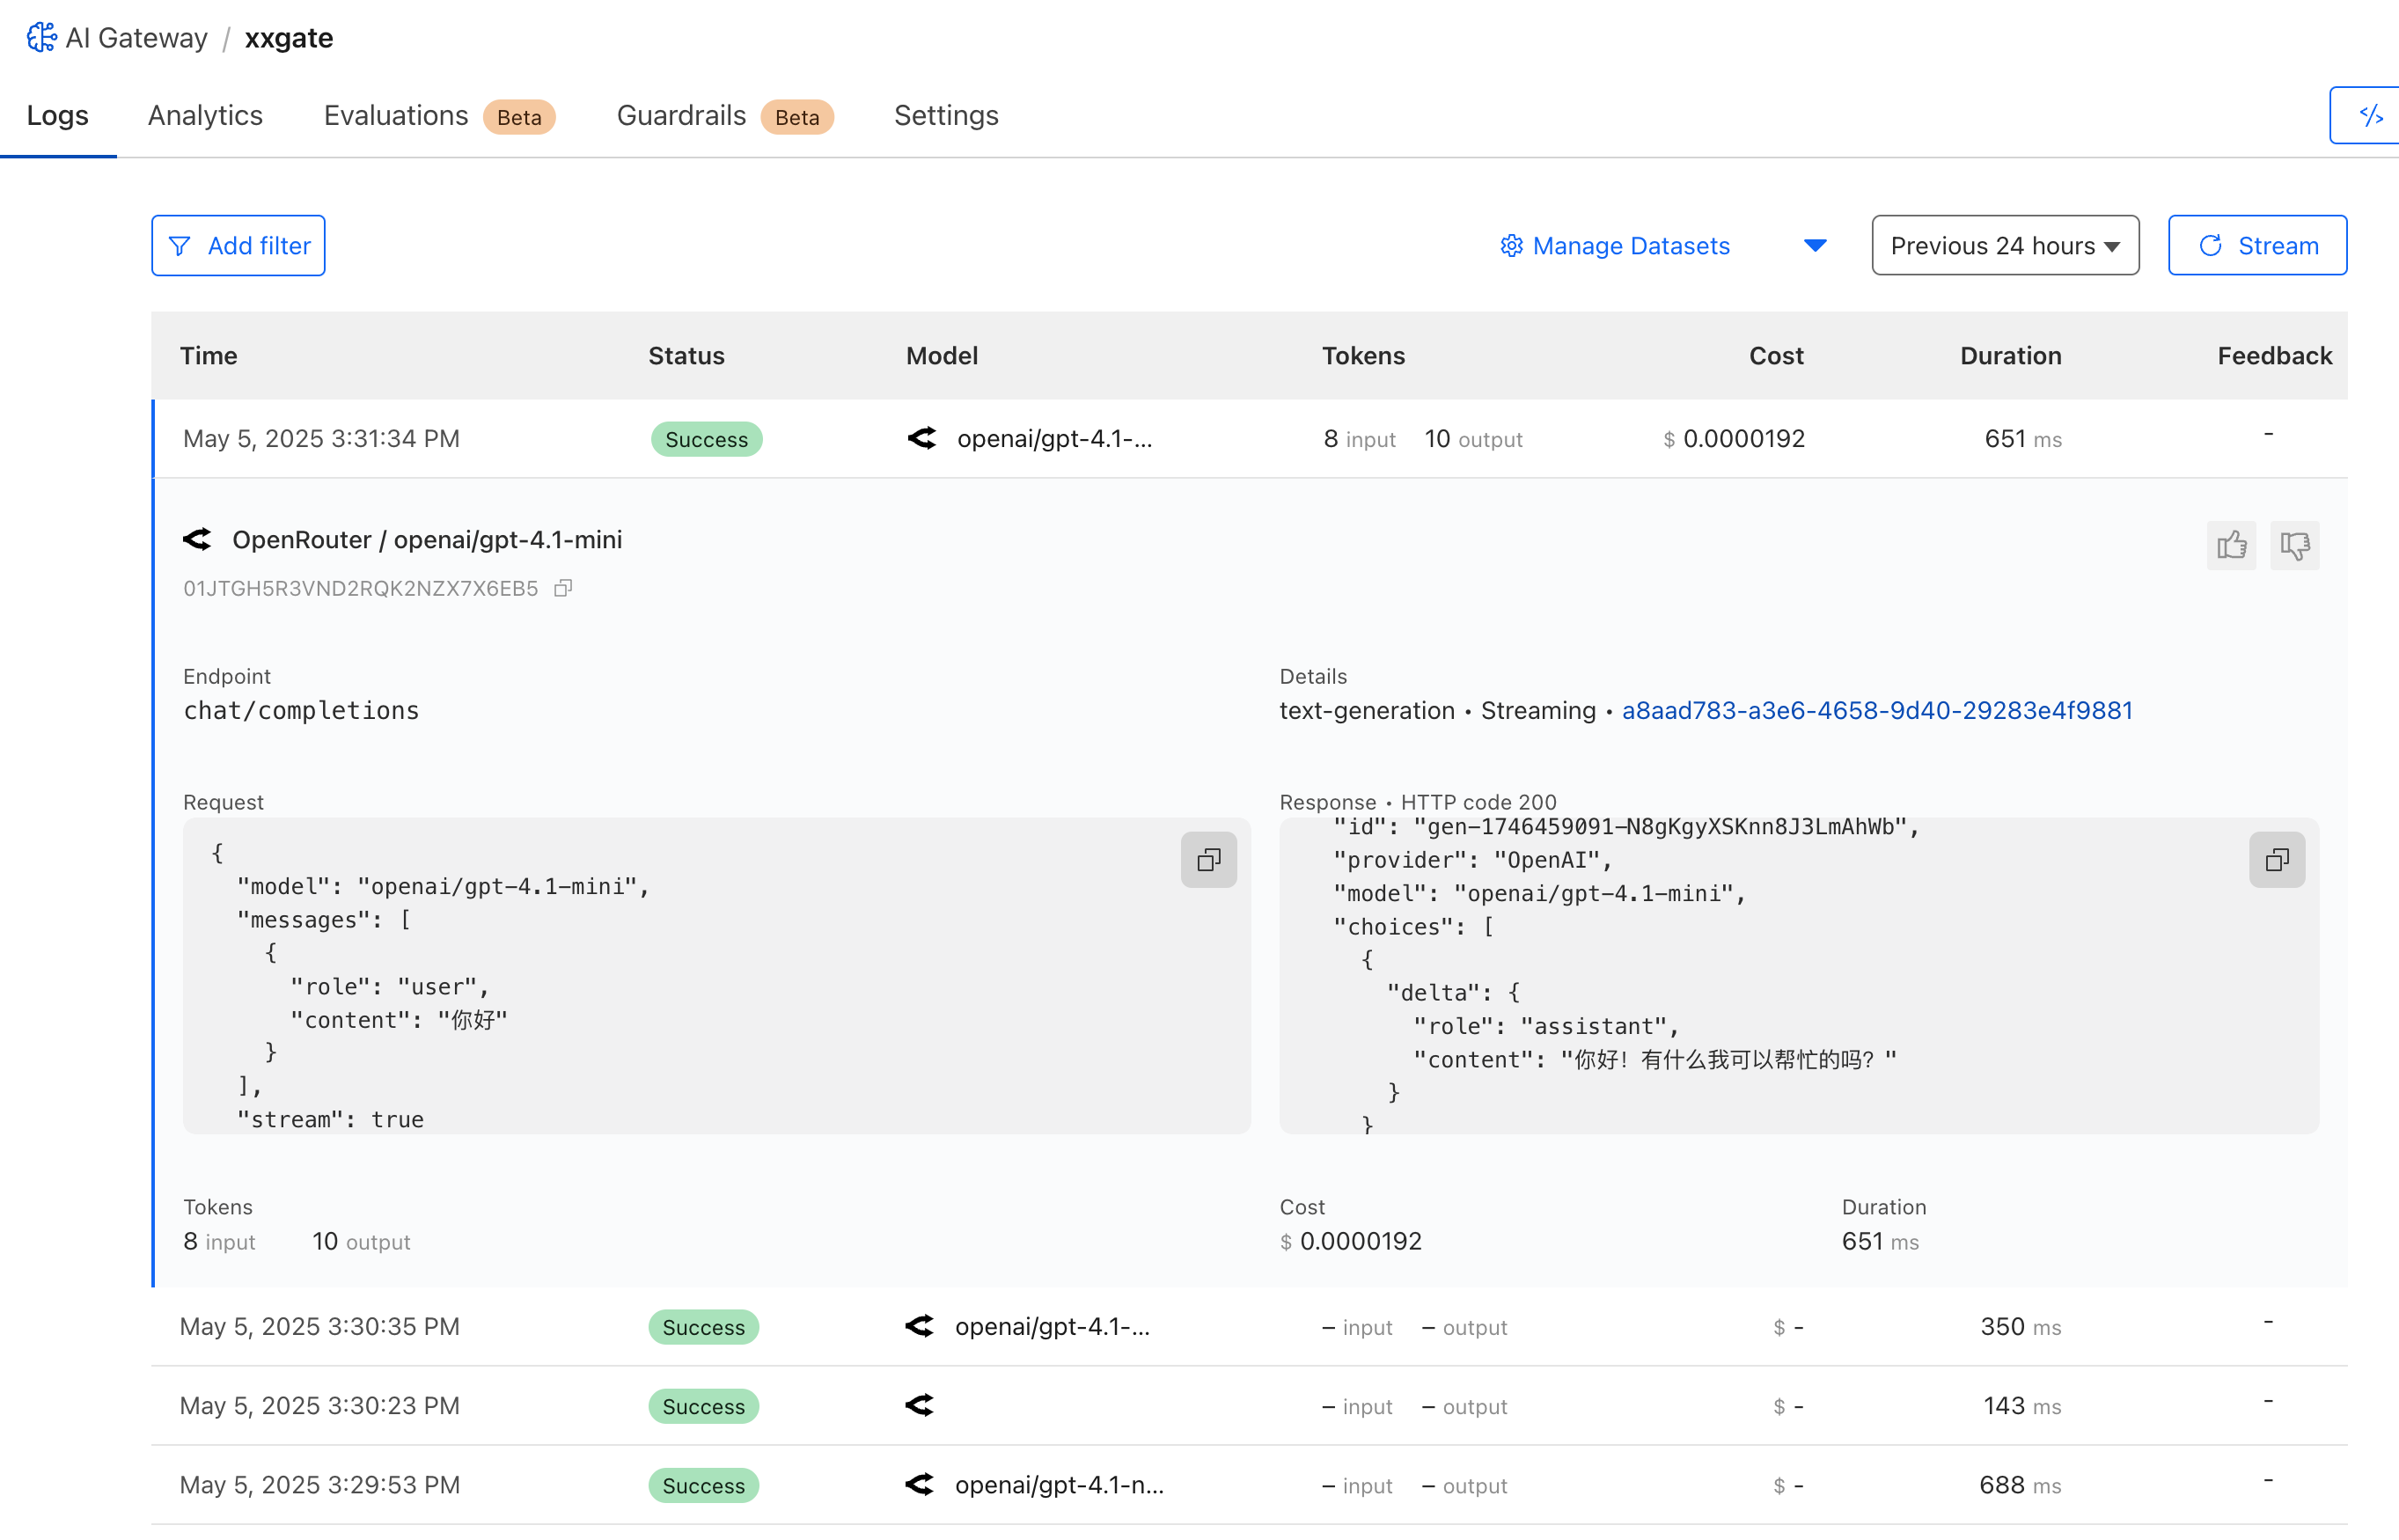
Task: Switch to the Analytics tab
Action: [205, 116]
